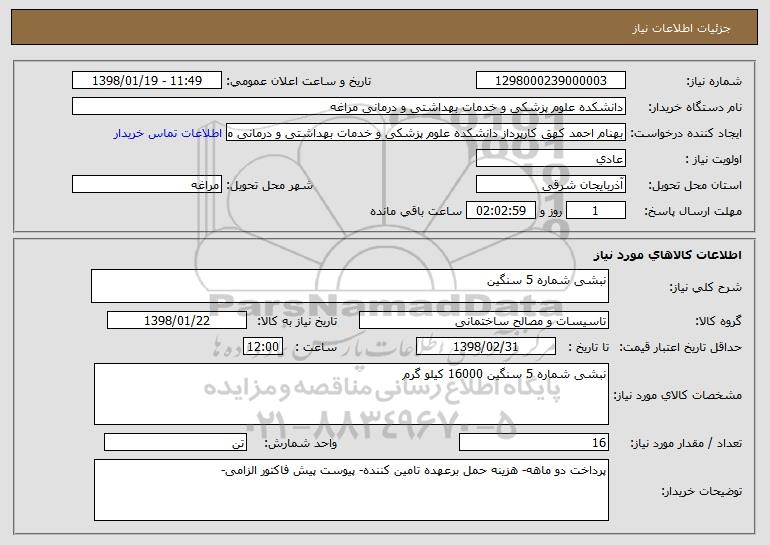Select the province field آذربایجان شرقی
The image size is (770, 545).
[x=550, y=184]
